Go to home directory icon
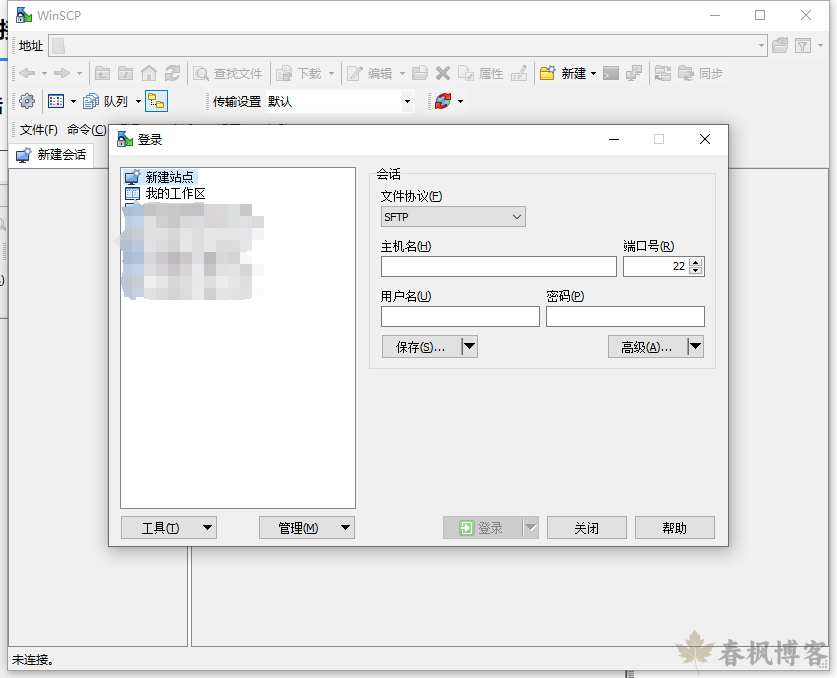 pyautogui.click(x=149, y=73)
